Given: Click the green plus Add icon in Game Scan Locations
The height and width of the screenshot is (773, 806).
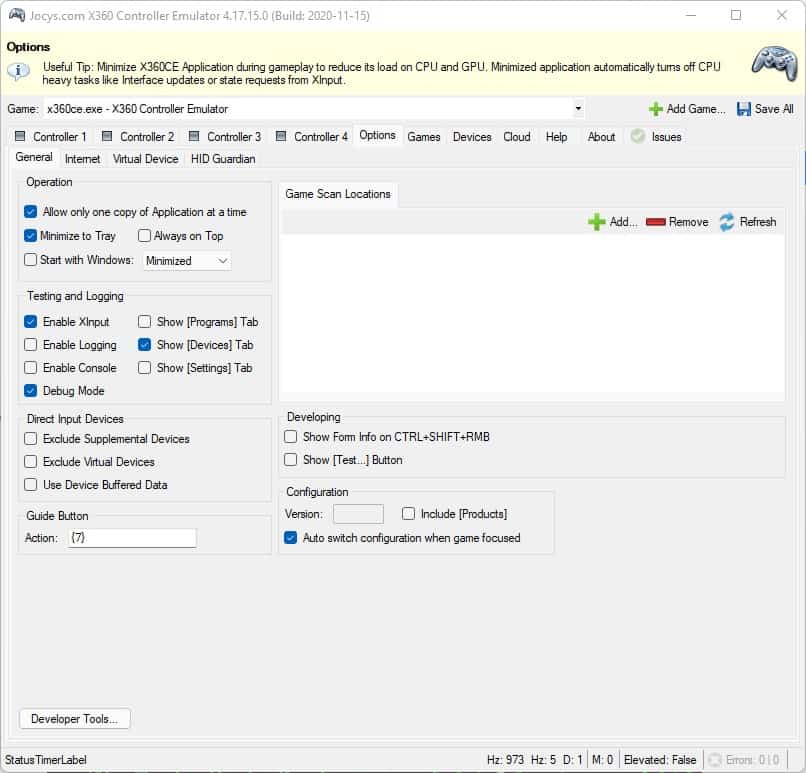Looking at the screenshot, I should (596, 222).
